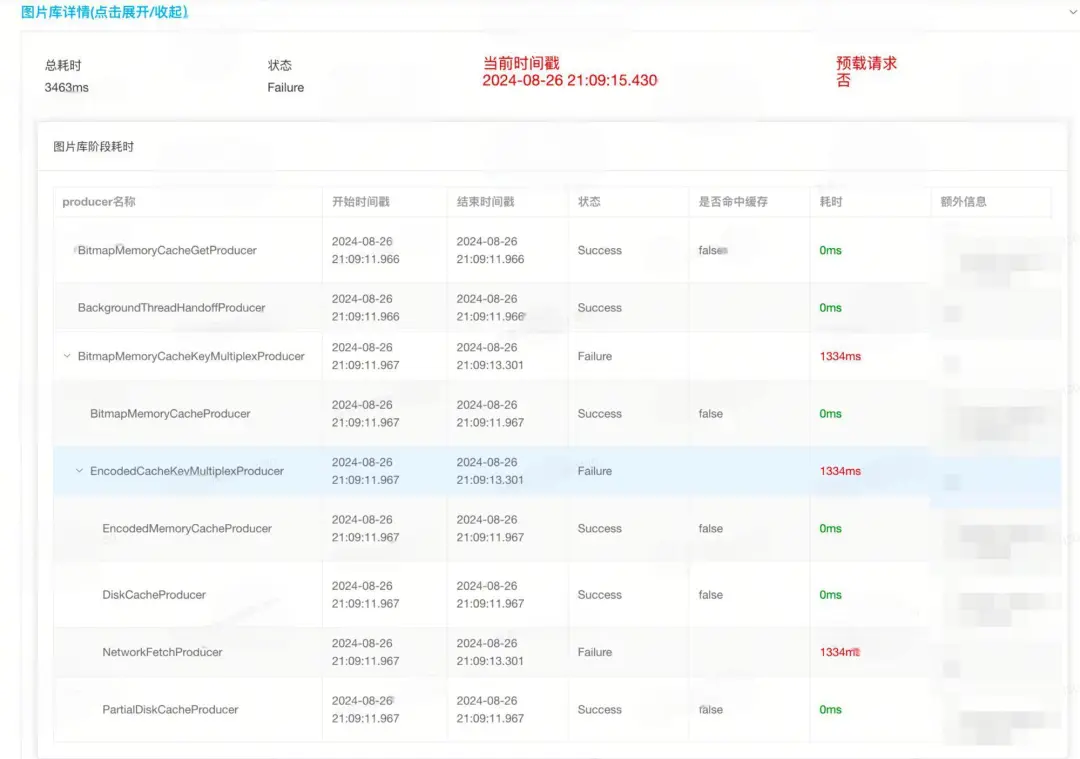Click Failure status in EncodedCacheKeyMultiplexProducer row
The height and width of the screenshot is (759, 1080).
click(x=594, y=471)
